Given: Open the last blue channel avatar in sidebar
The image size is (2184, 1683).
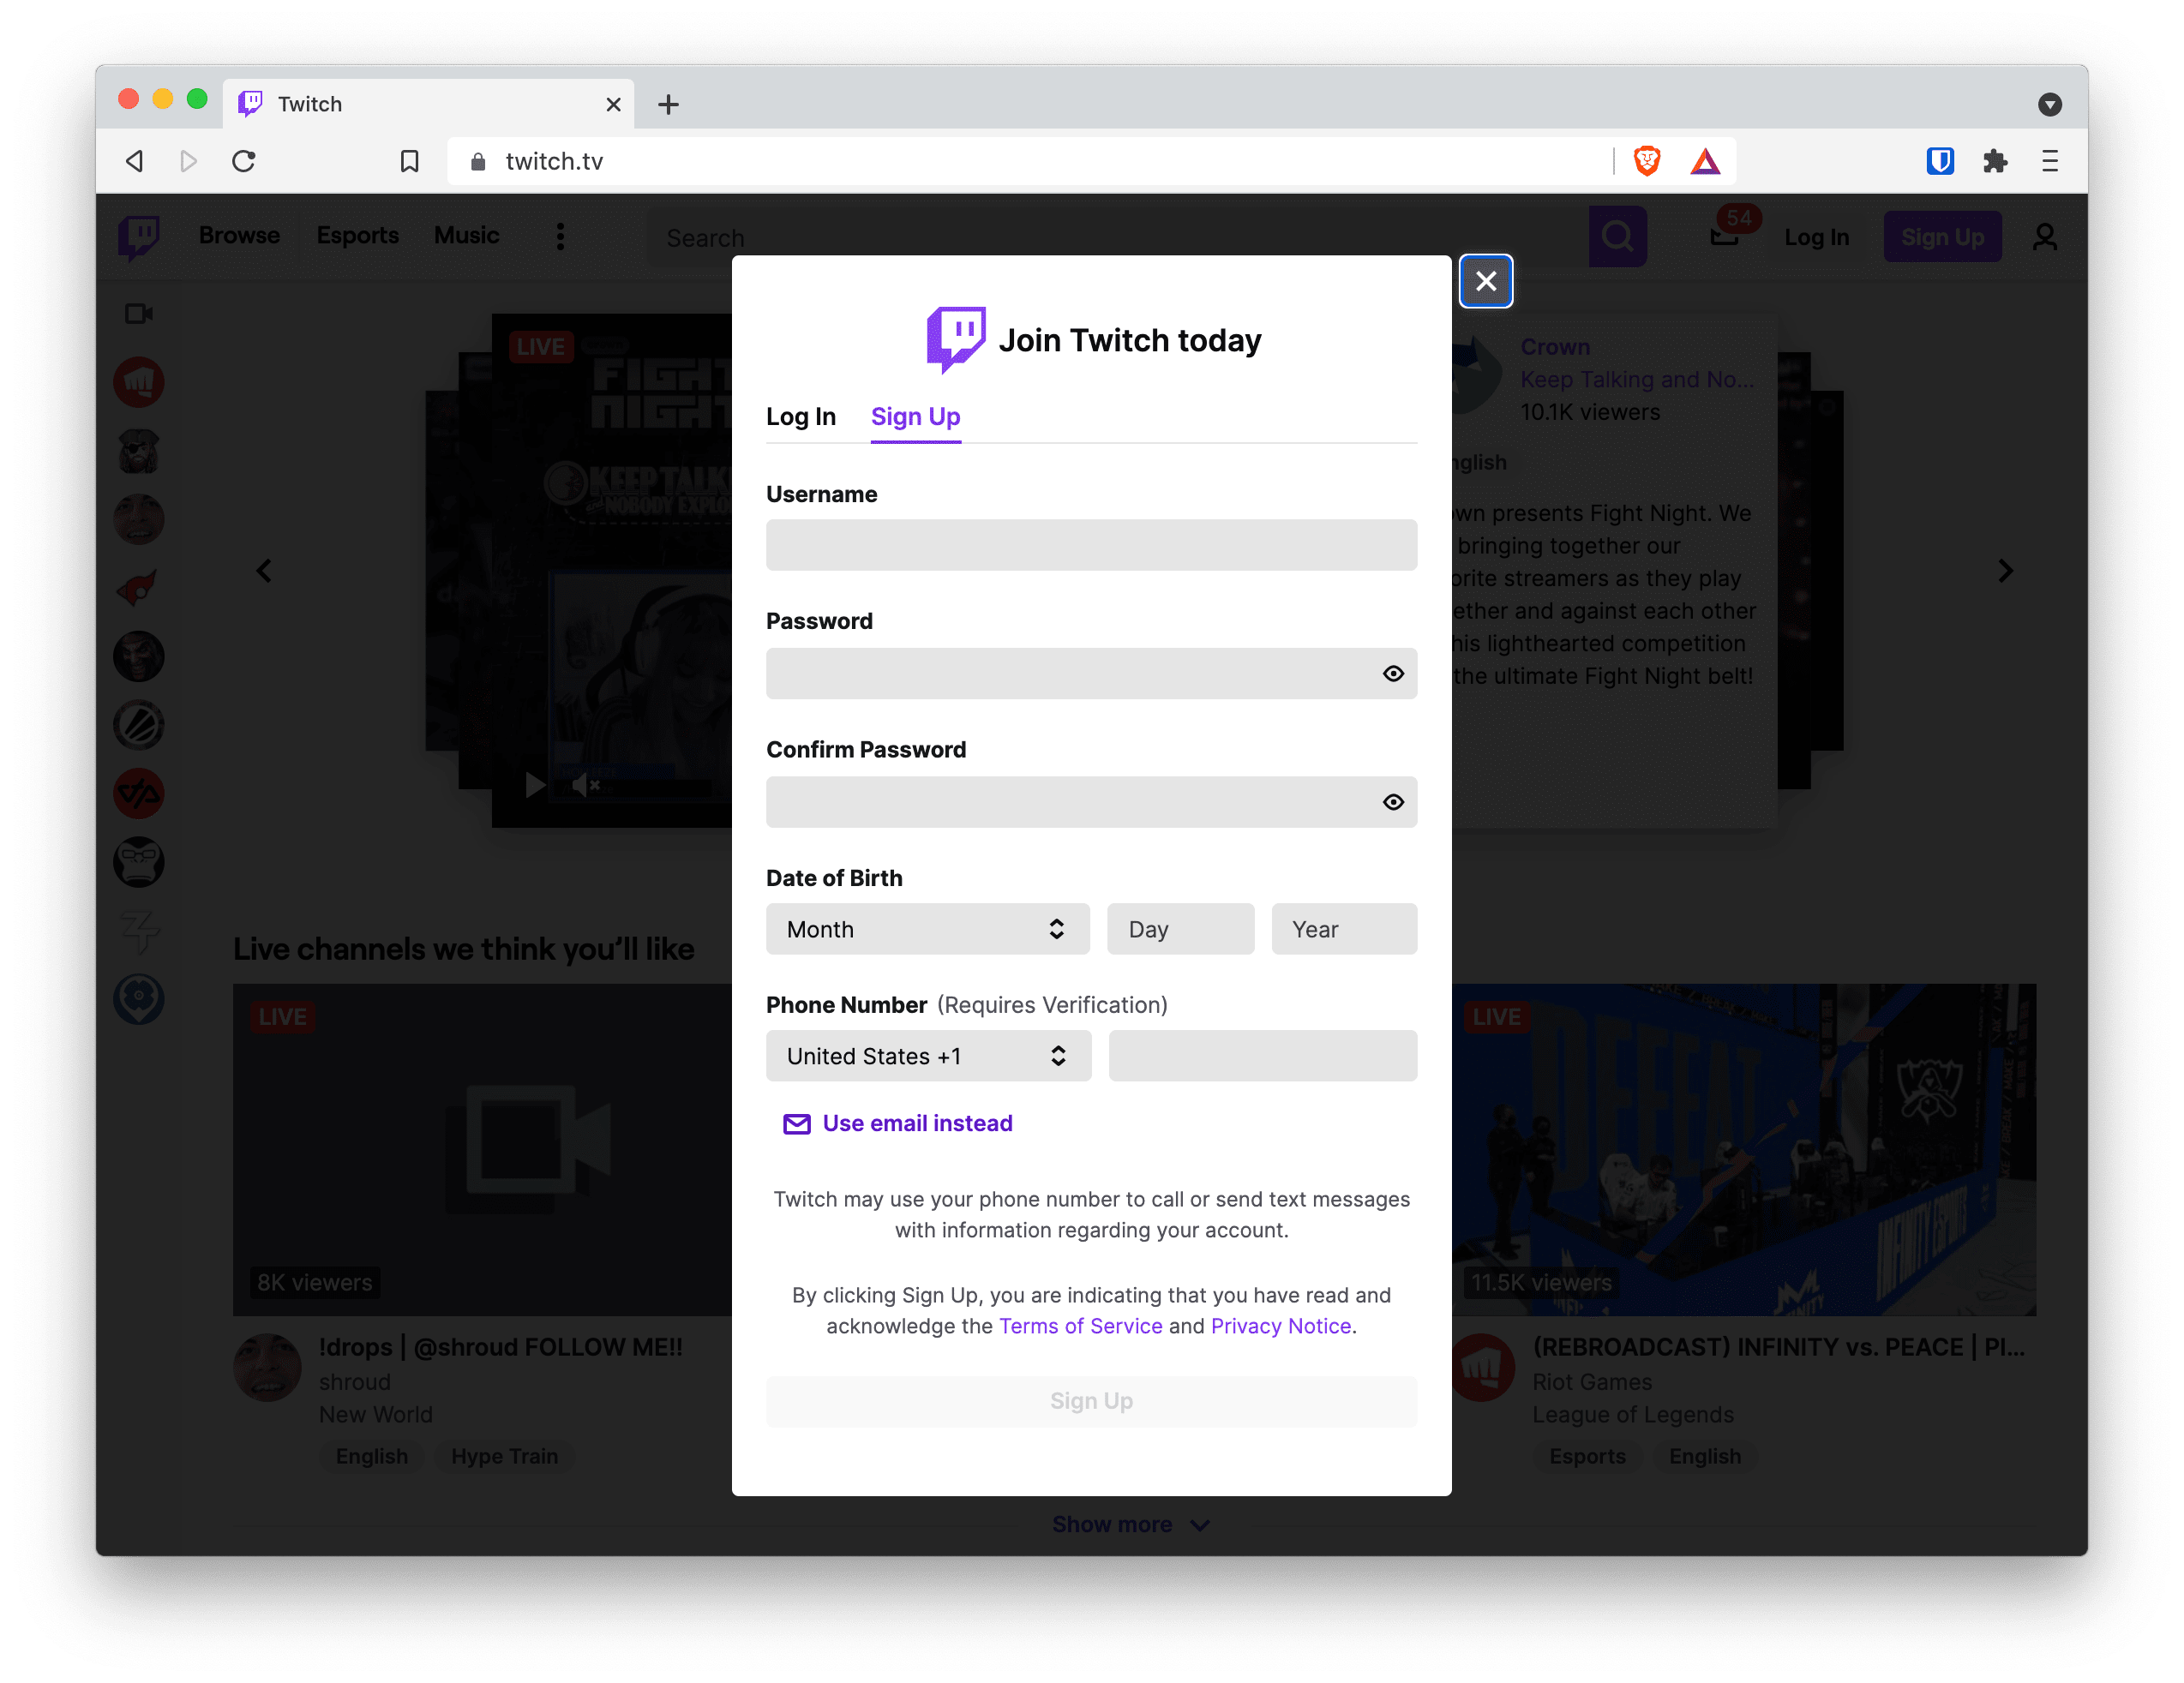Looking at the screenshot, I should (x=139, y=999).
